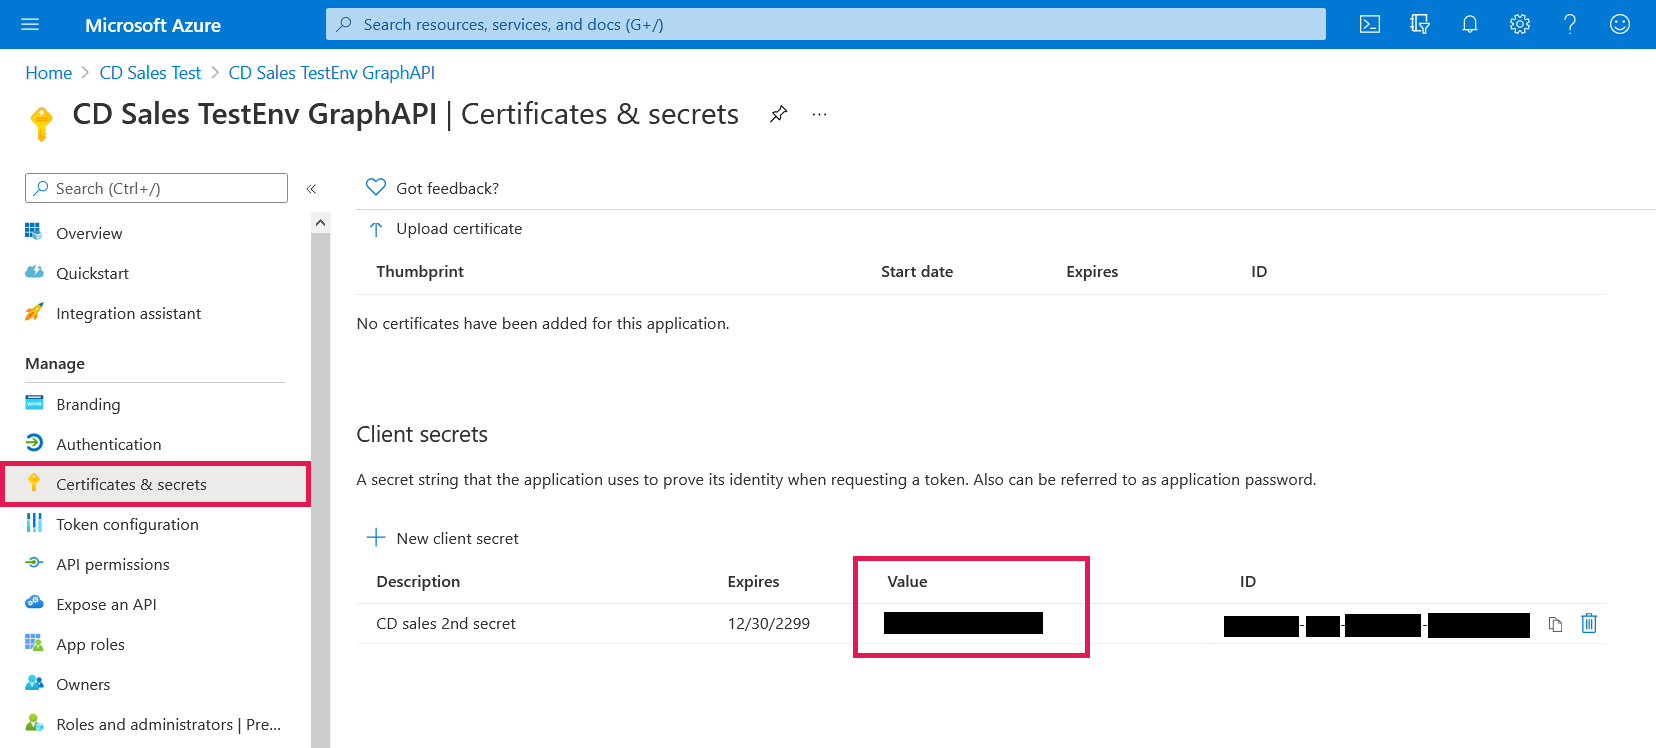This screenshot has width=1656, height=748.
Task: Focus the sidebar Search (Ctrl+/) box
Action: coord(156,188)
